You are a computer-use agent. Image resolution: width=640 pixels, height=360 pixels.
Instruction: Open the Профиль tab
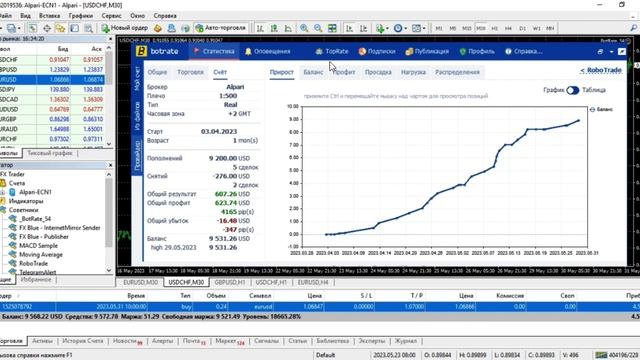[x=477, y=51]
